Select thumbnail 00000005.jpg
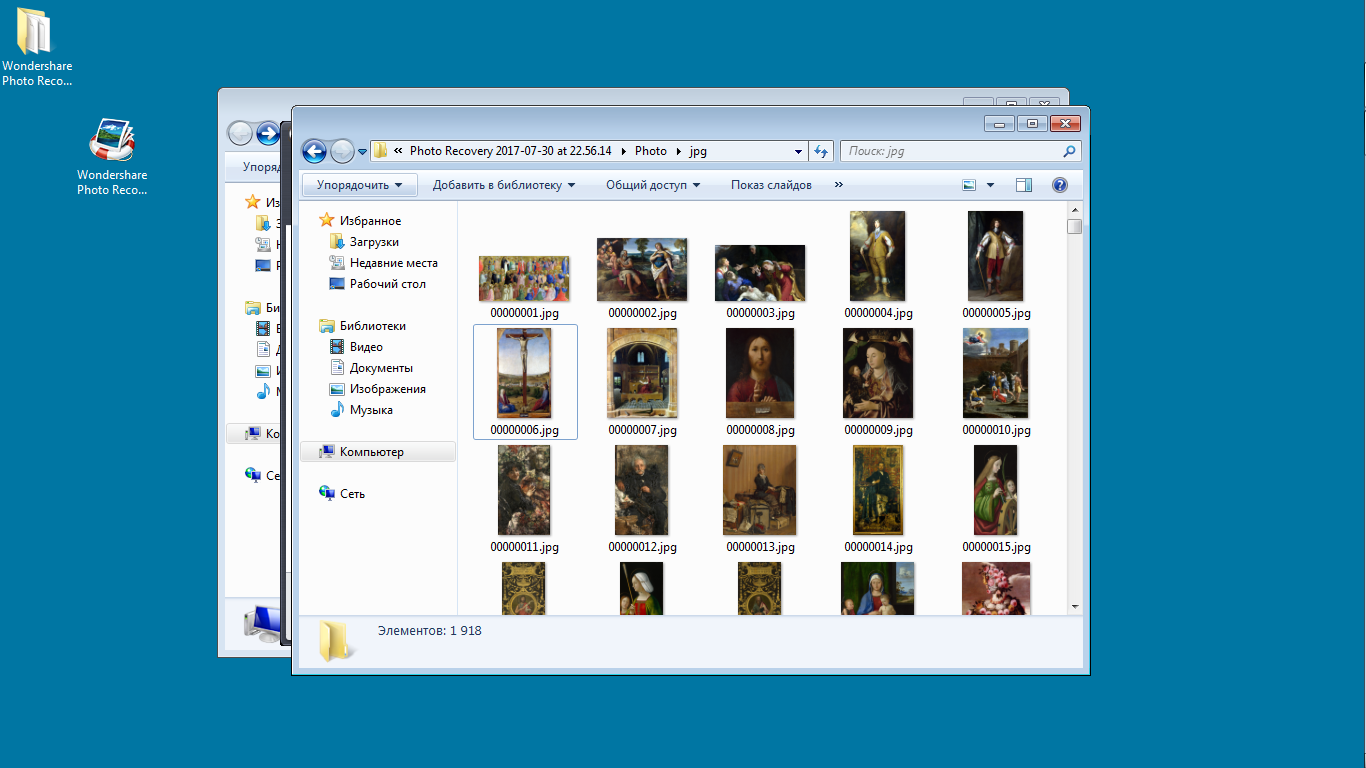The image size is (1366, 768). click(x=996, y=256)
